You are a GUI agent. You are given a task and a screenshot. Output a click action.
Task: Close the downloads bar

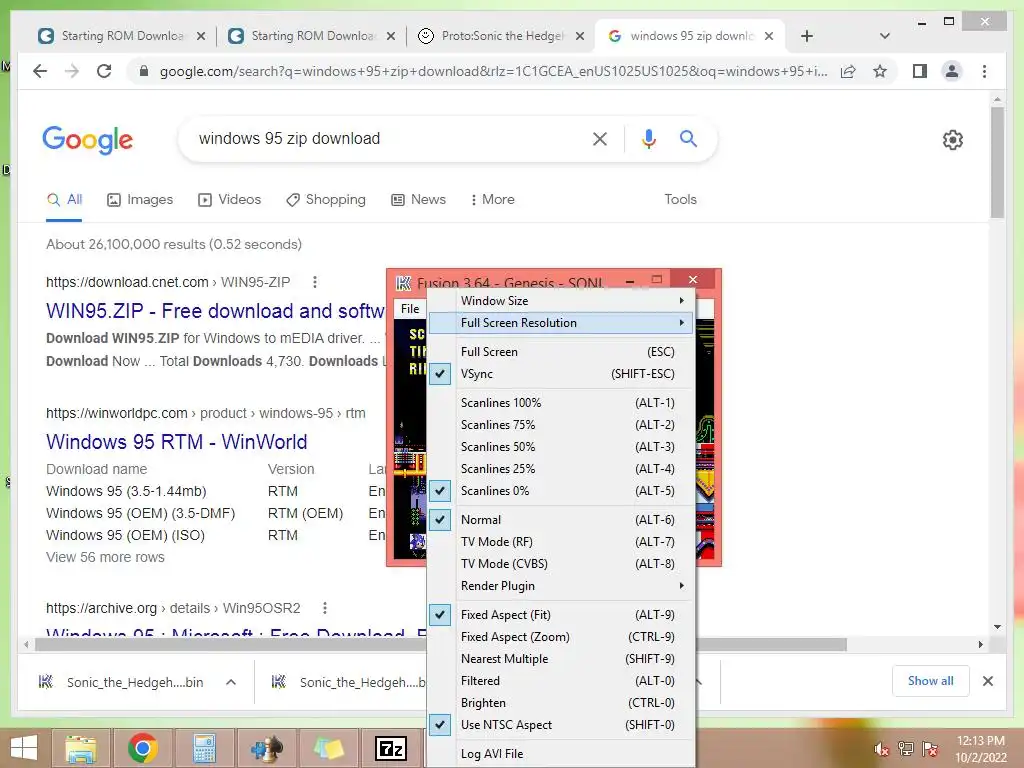987,681
